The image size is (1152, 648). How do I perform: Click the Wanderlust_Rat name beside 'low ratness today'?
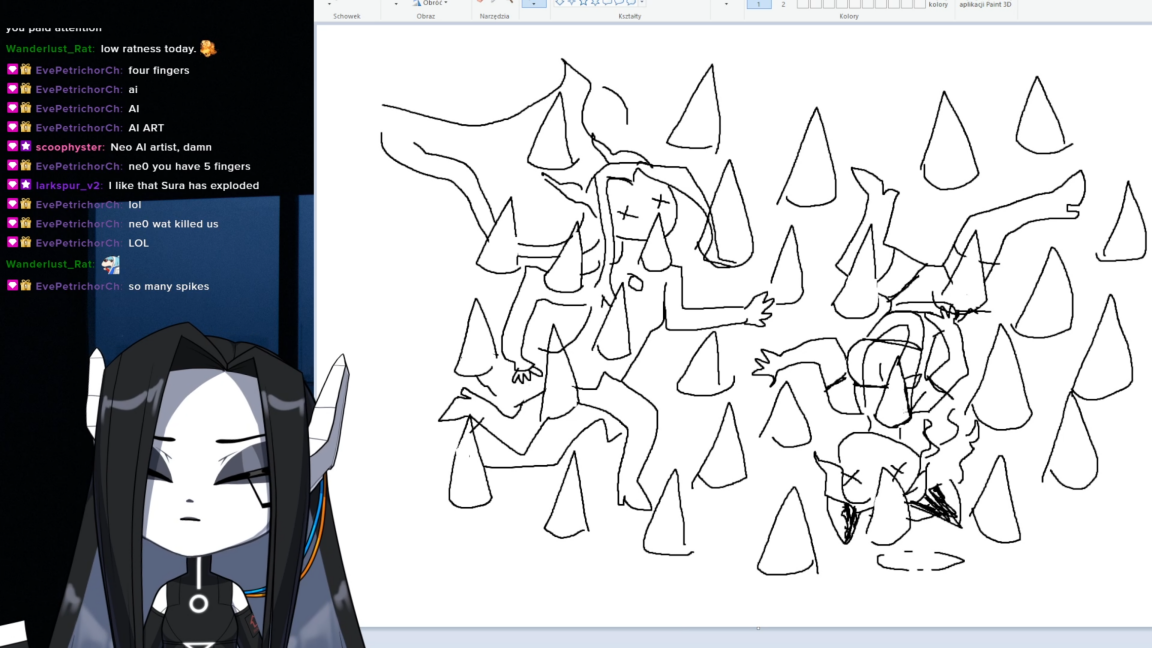(x=49, y=48)
